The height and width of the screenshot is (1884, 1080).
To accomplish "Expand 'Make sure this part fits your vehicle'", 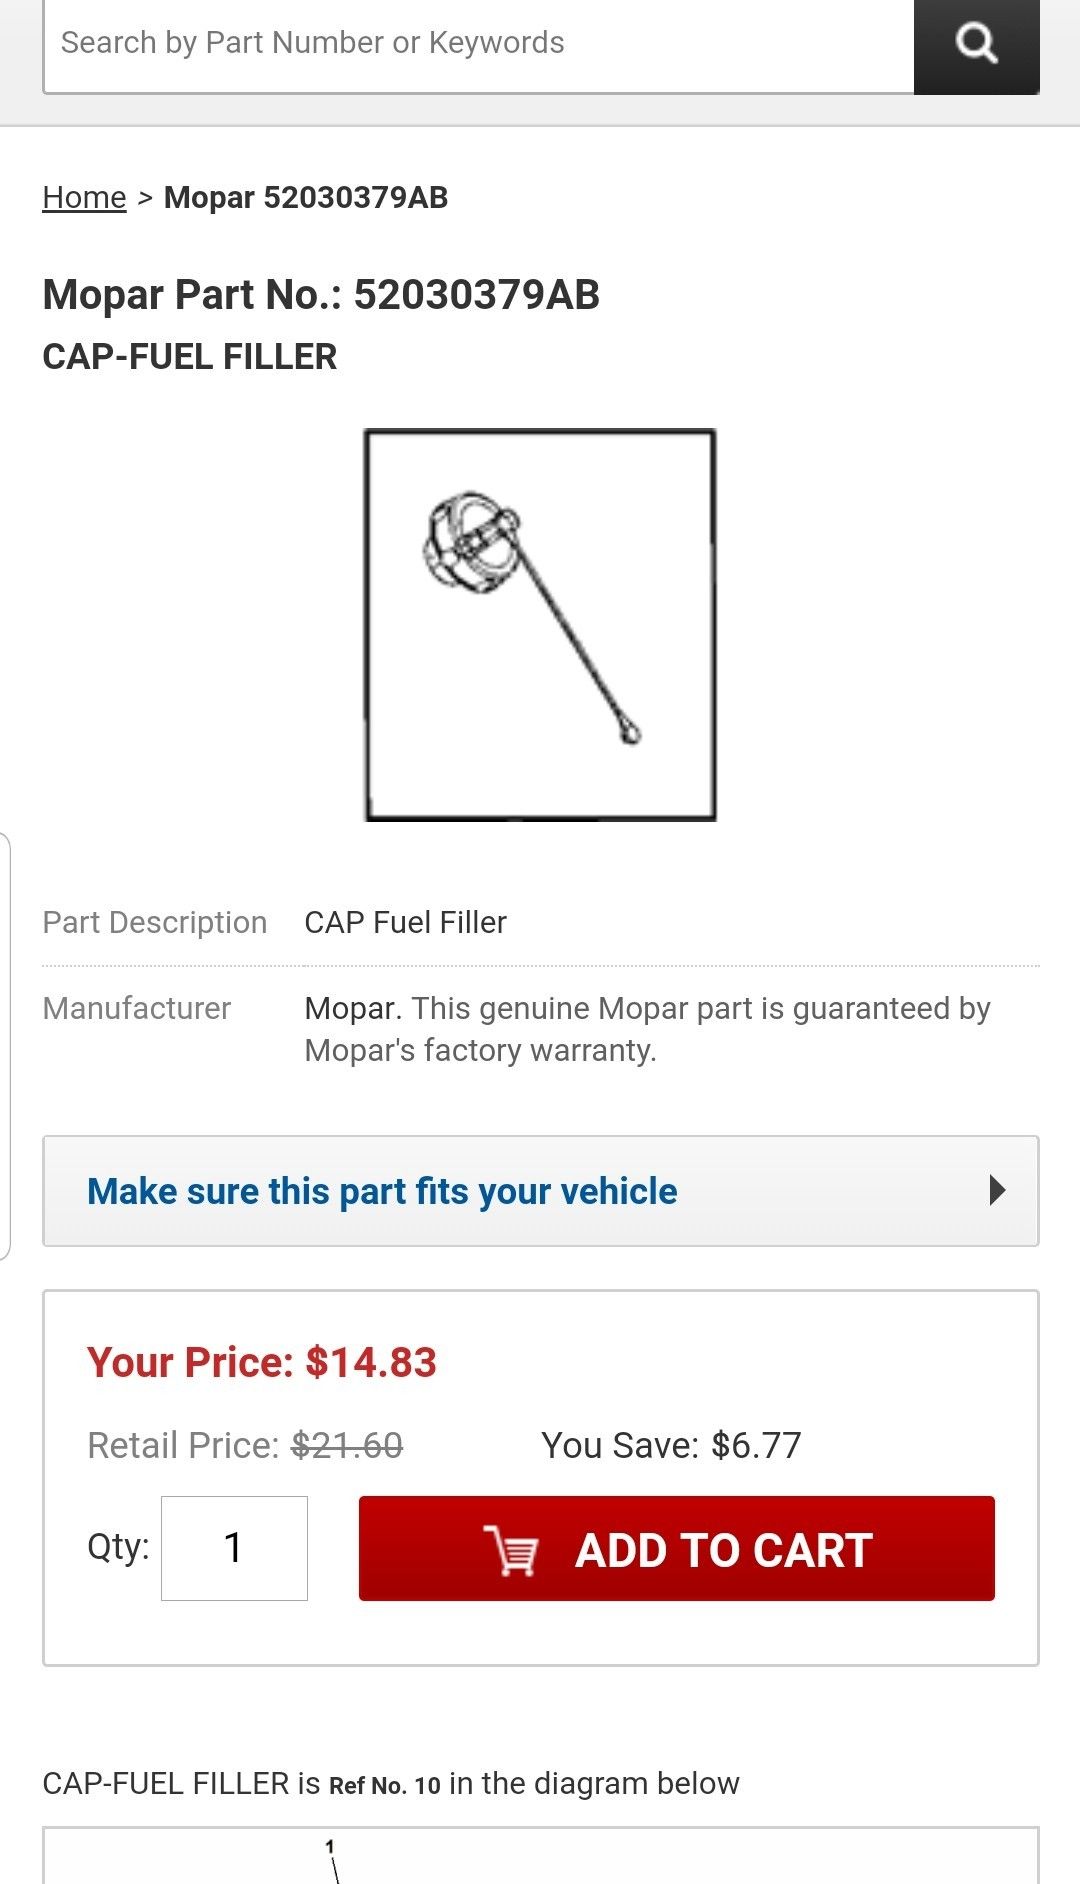I will (382, 1191).
